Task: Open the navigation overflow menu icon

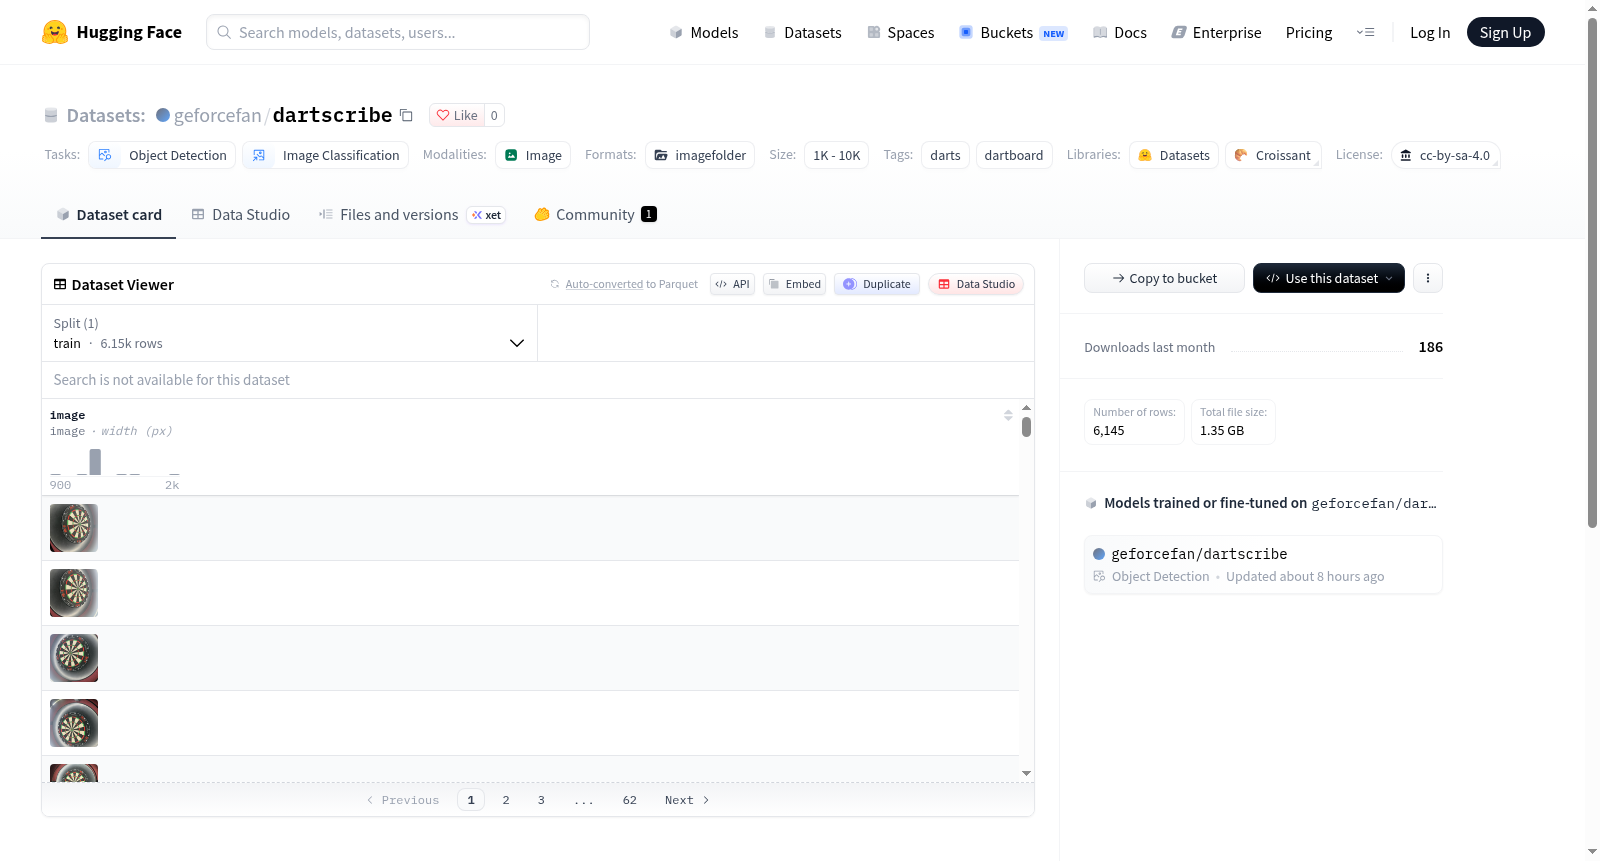Action: (1365, 32)
